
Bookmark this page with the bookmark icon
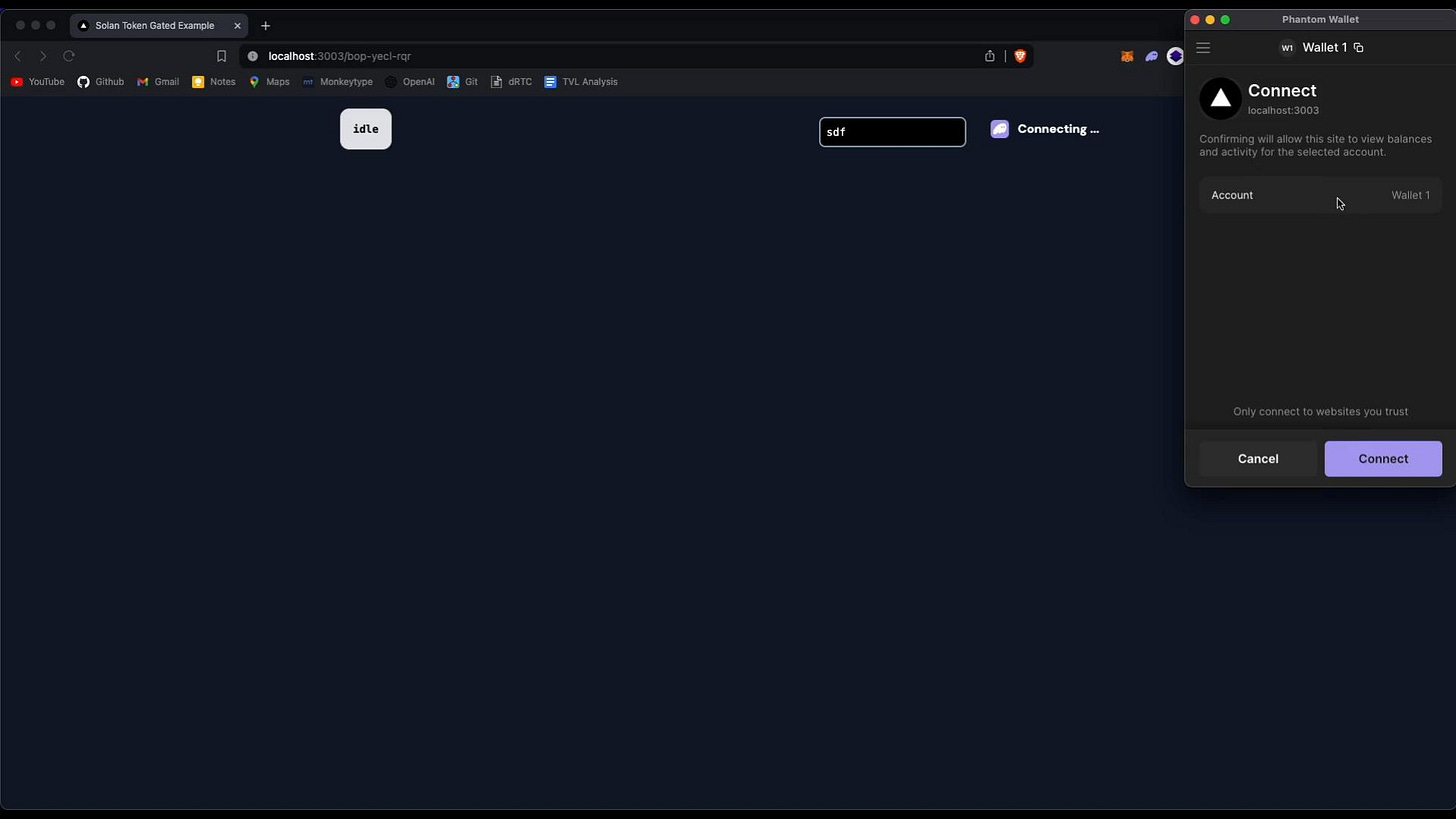(221, 56)
